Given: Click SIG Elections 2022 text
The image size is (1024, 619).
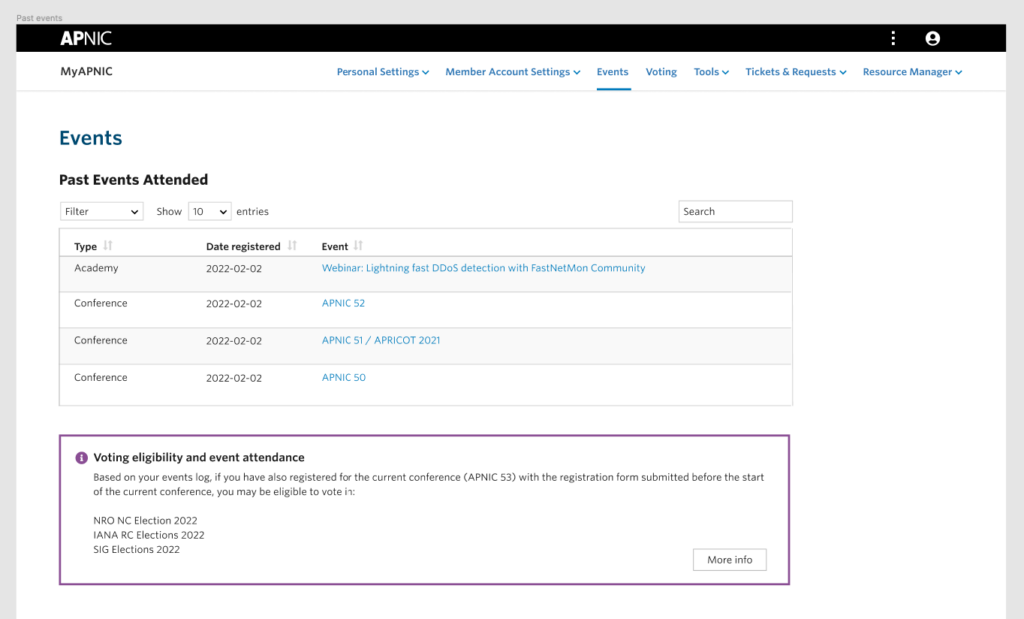Looking at the screenshot, I should coord(136,549).
